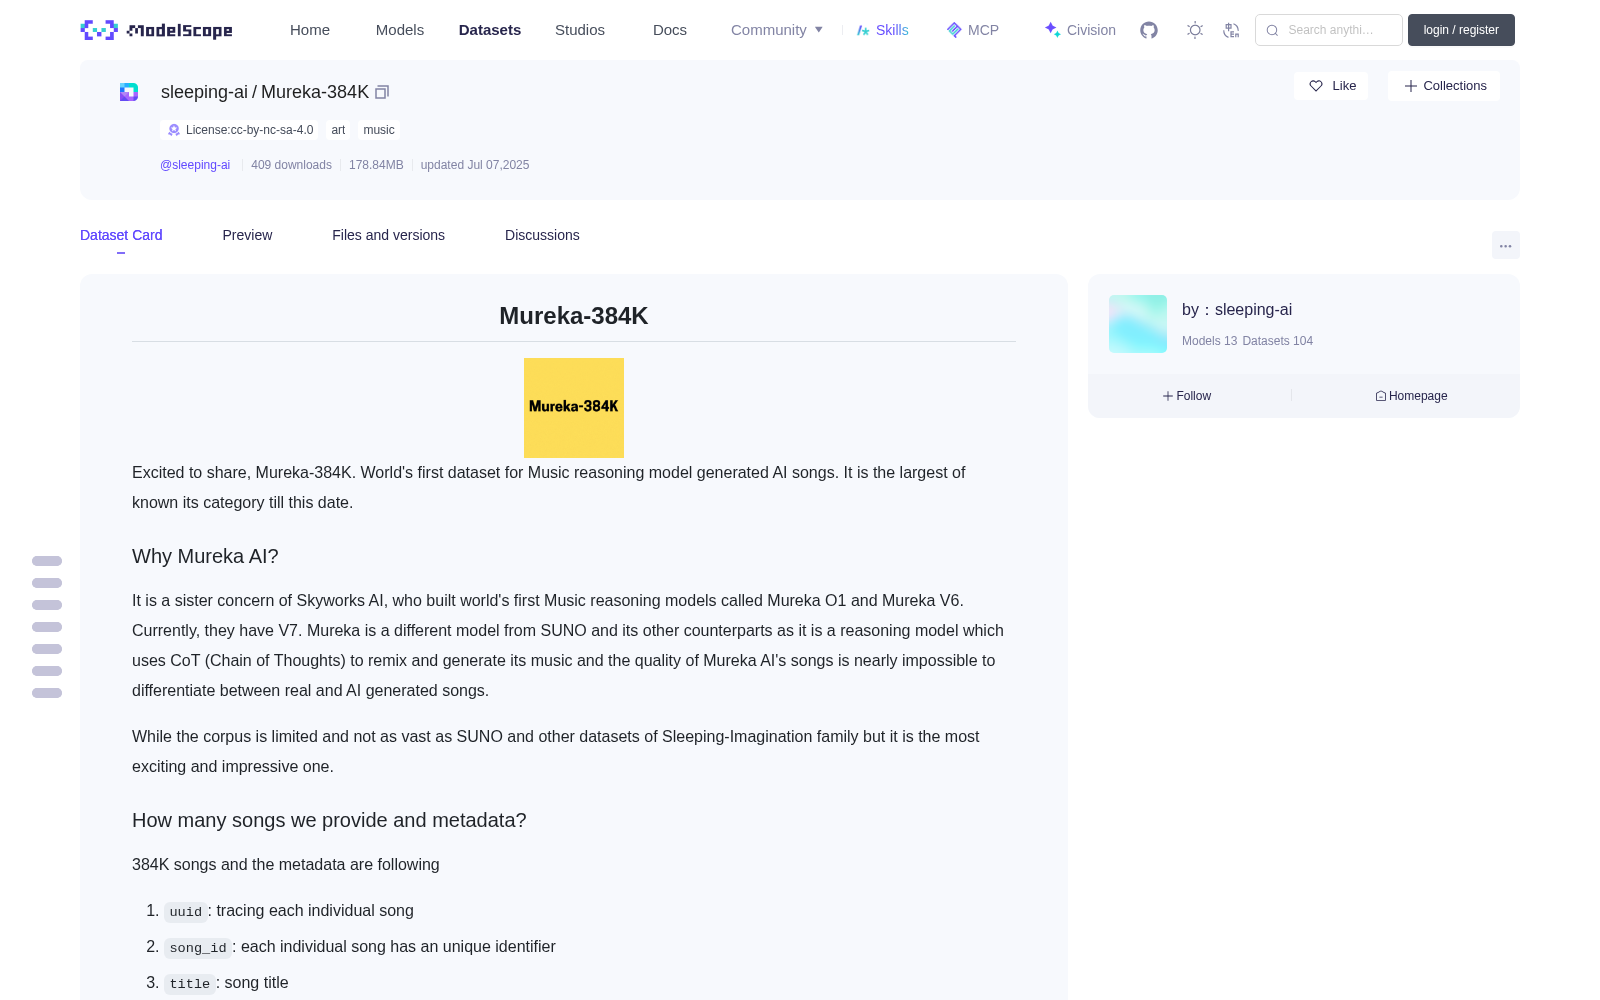
Task: Click the 'Why Mureka AI?' heading
Action: (205, 556)
